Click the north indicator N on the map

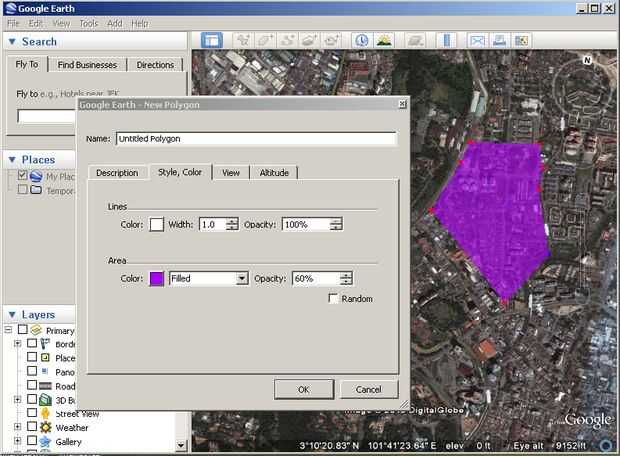pyautogui.click(x=587, y=60)
